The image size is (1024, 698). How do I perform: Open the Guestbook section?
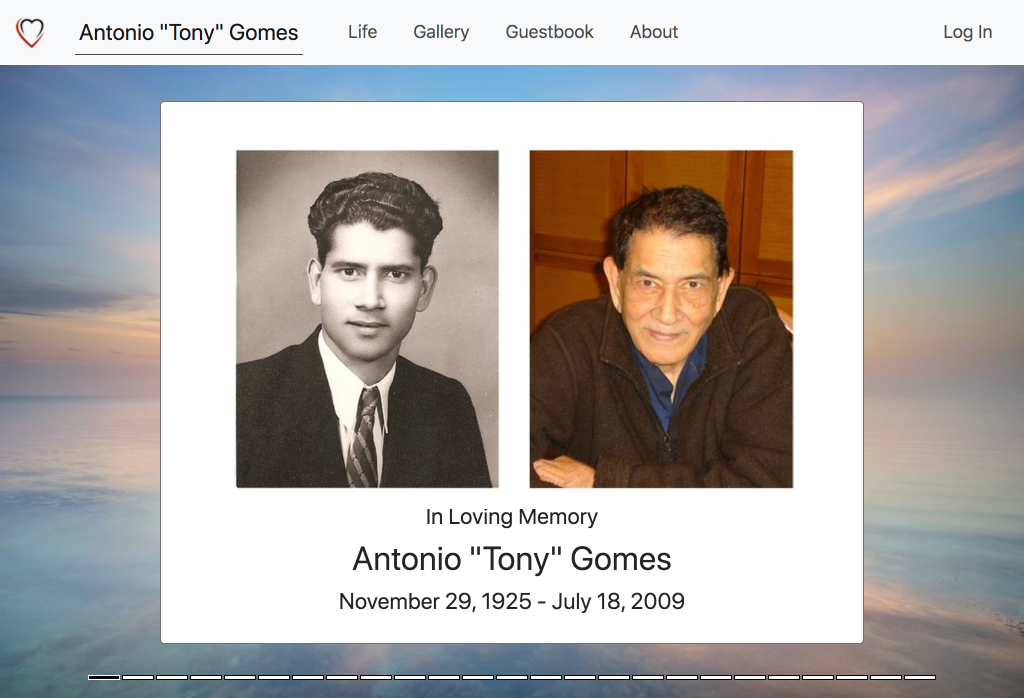click(549, 32)
